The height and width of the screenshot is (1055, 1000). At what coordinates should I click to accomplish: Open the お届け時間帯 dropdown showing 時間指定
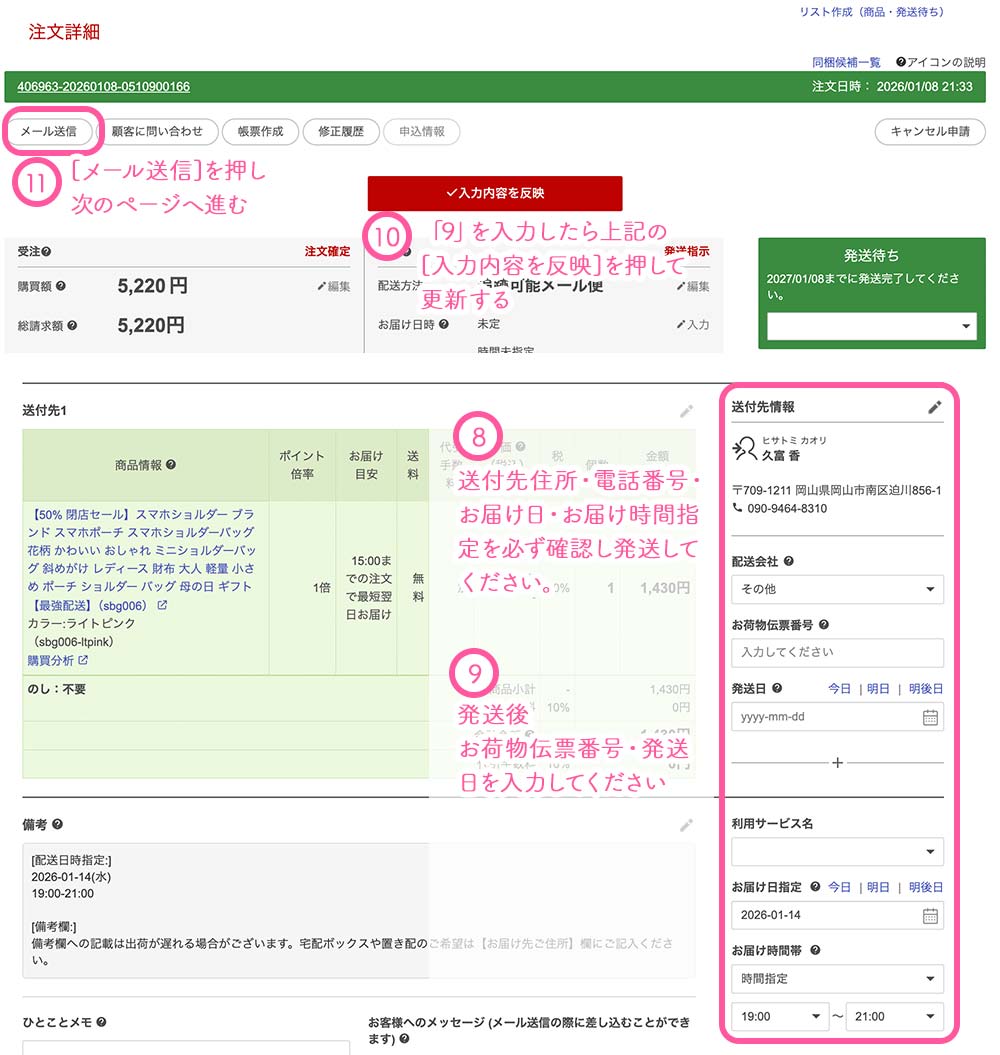click(x=837, y=979)
